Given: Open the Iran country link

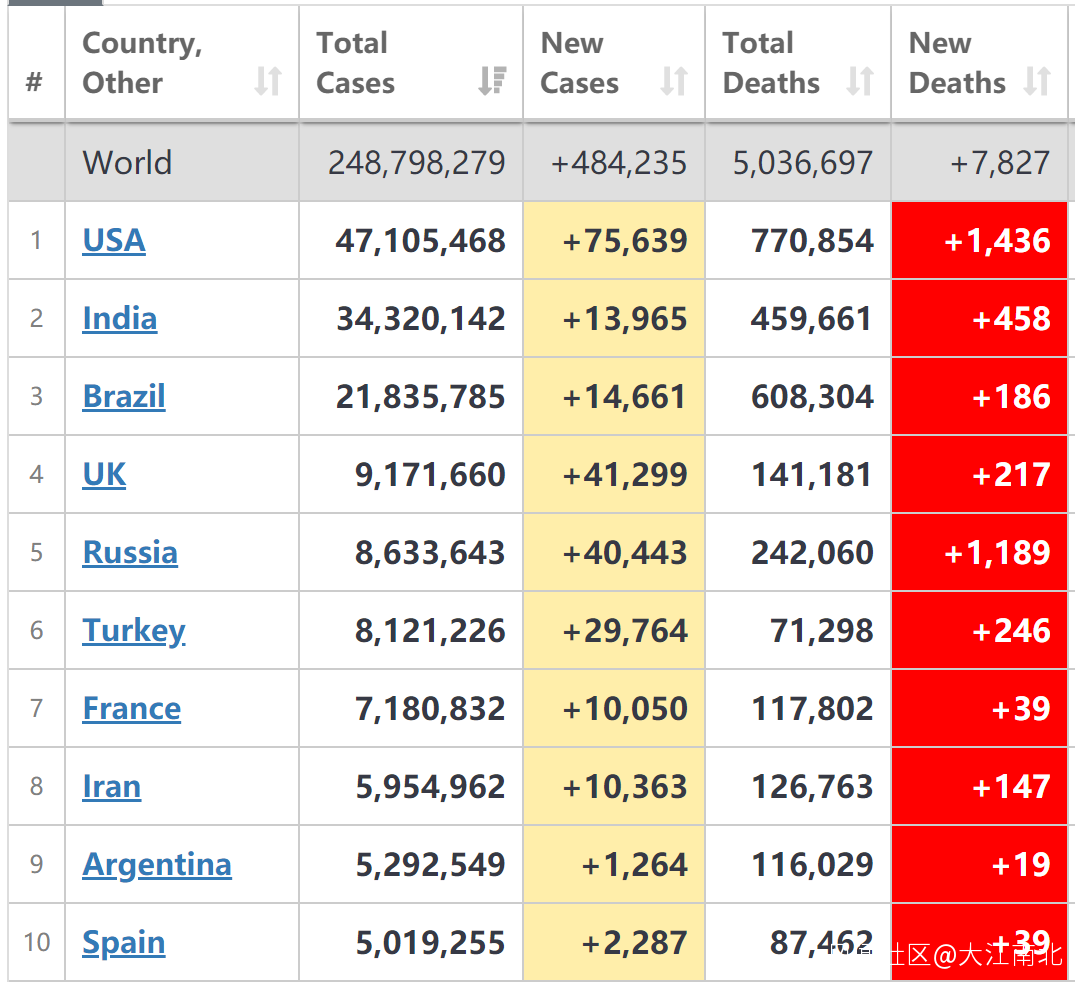Looking at the screenshot, I should tap(112, 787).
